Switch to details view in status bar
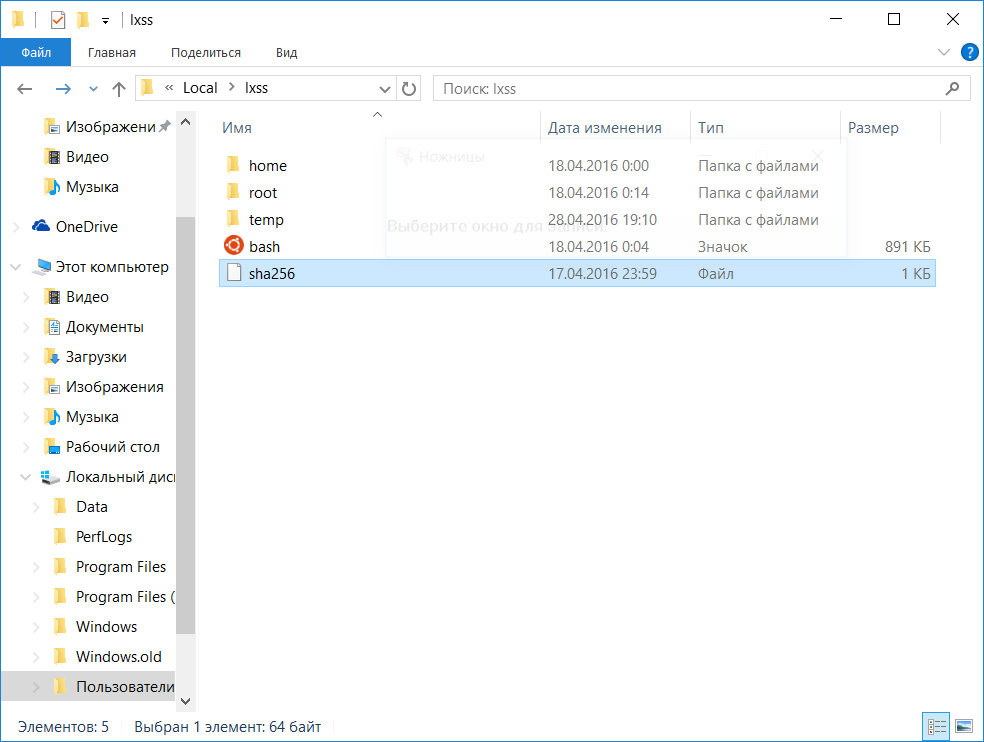 [x=936, y=726]
